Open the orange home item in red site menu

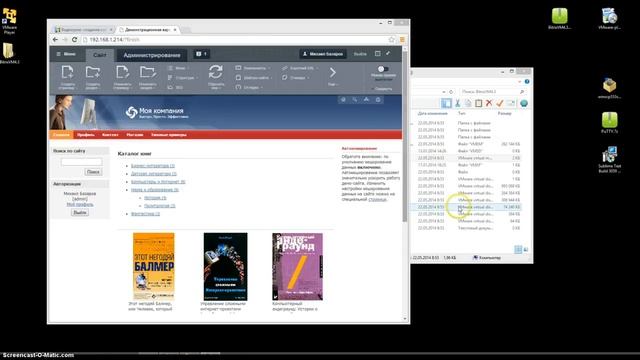pyautogui.click(x=61, y=135)
